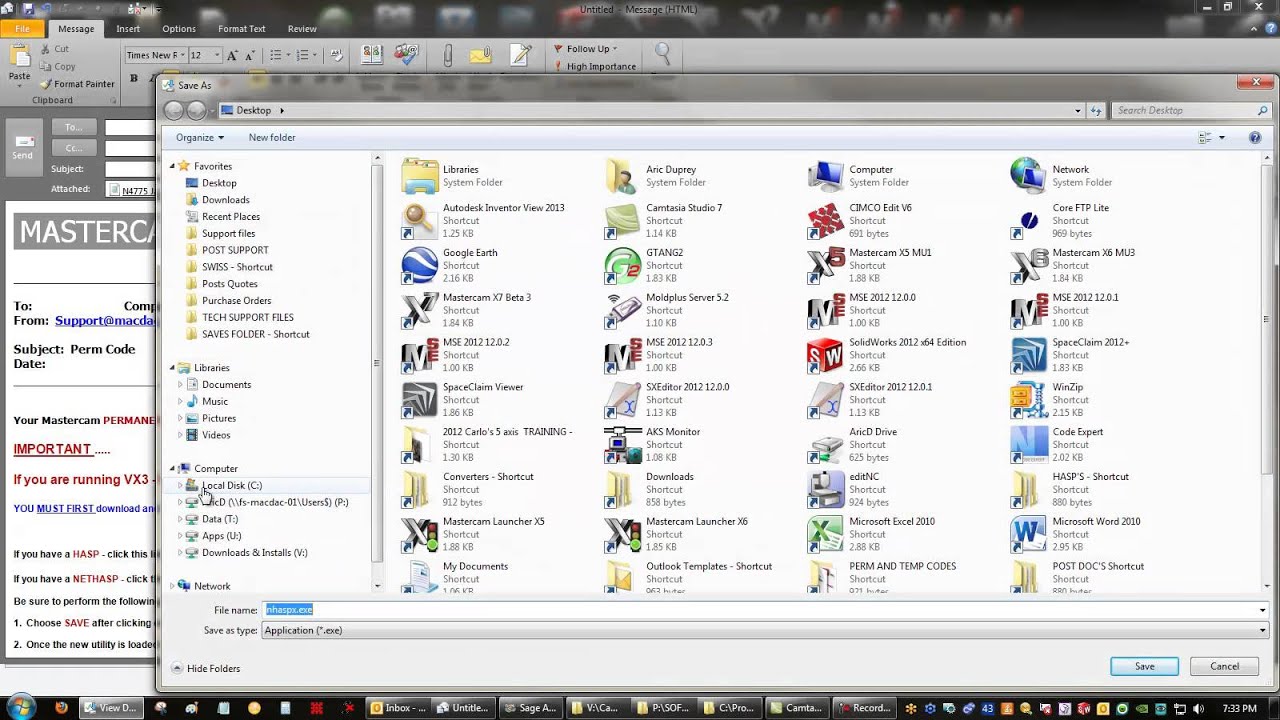Collapse the Libraries tree group
The image size is (1280, 720).
click(x=172, y=367)
